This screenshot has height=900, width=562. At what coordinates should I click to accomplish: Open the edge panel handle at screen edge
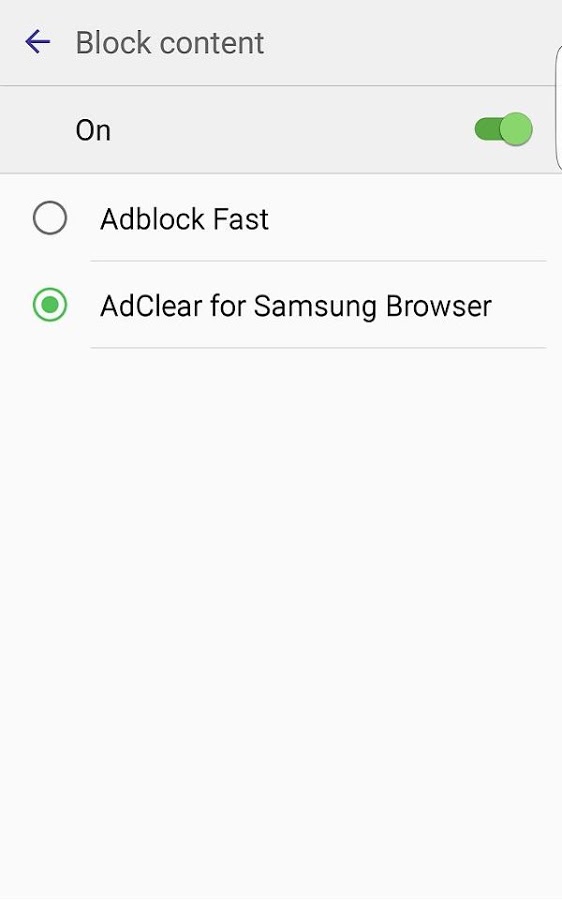point(558,109)
